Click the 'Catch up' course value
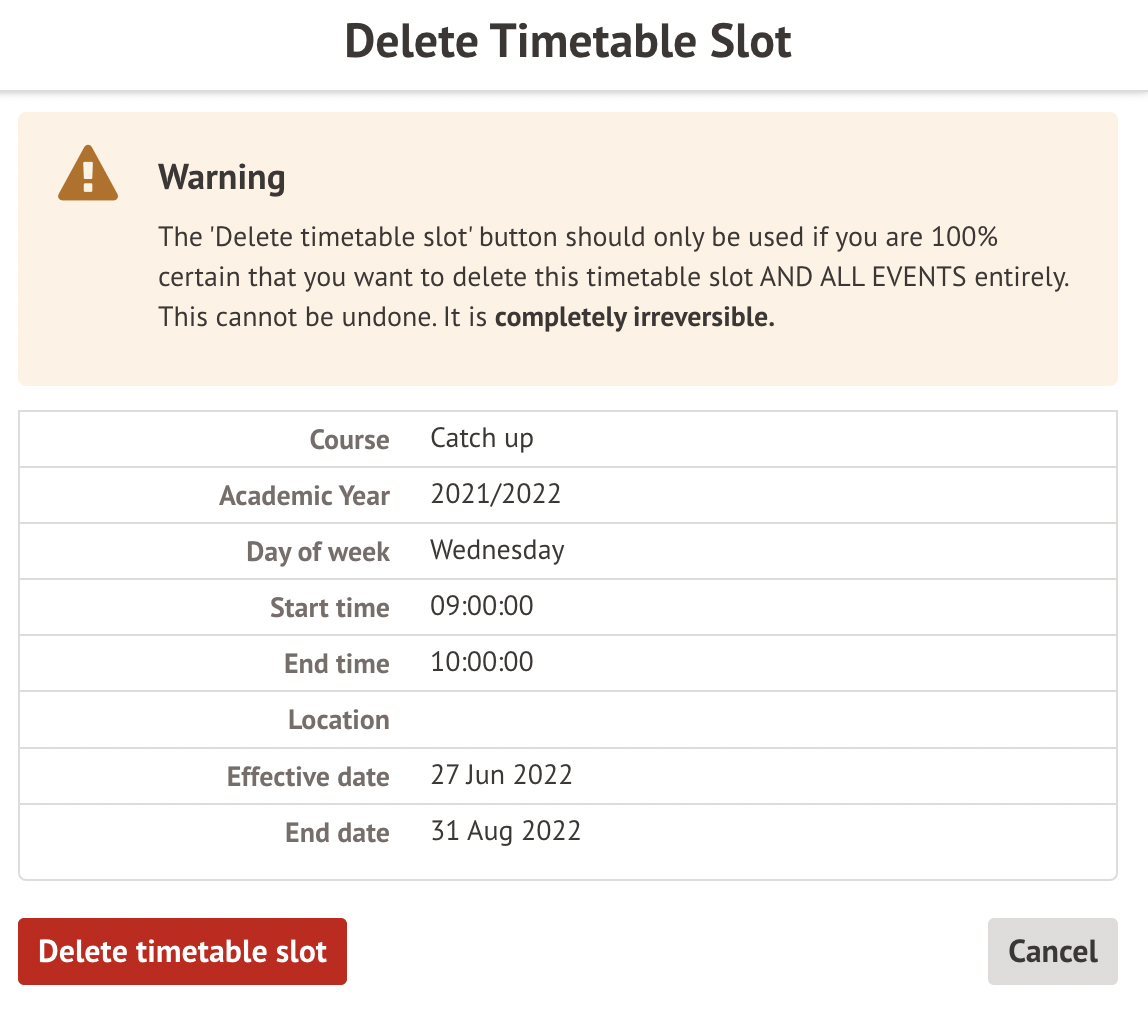The width and height of the screenshot is (1148, 1014). 482,438
